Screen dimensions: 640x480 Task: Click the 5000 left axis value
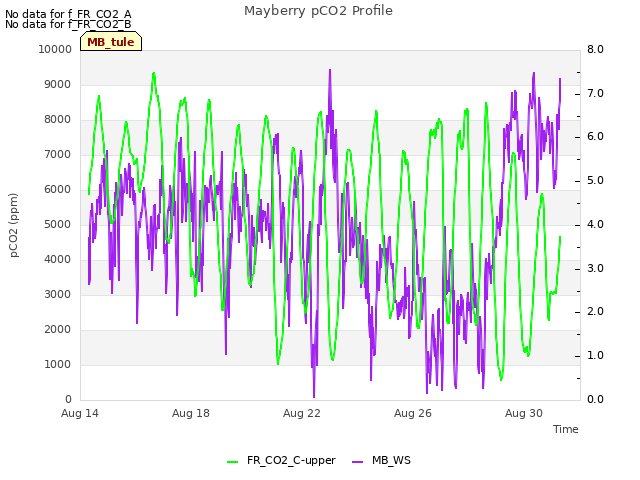pos(58,224)
